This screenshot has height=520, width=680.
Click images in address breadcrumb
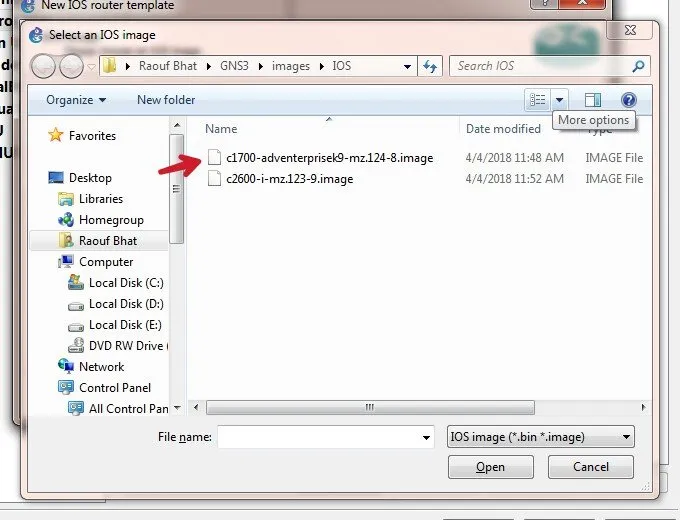pos(291,66)
